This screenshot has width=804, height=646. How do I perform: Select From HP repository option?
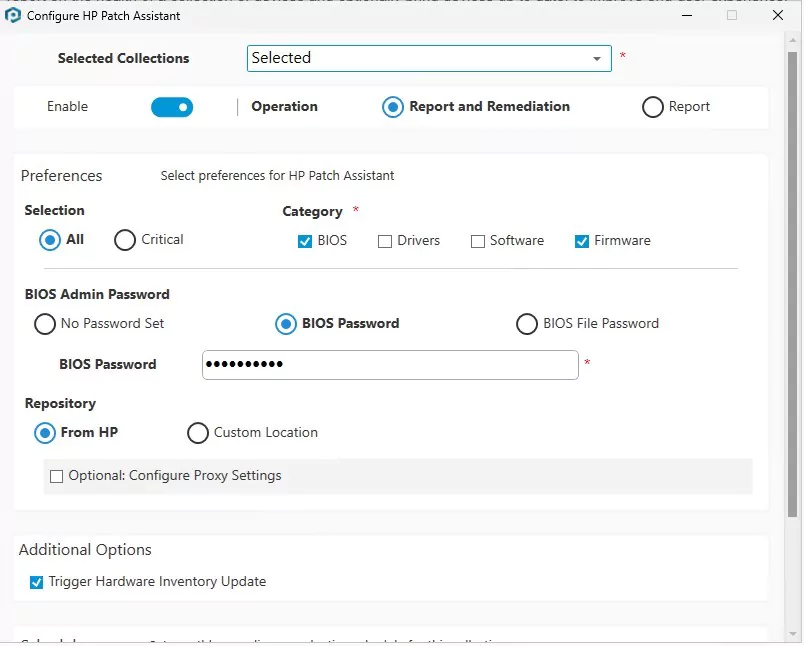coord(45,433)
